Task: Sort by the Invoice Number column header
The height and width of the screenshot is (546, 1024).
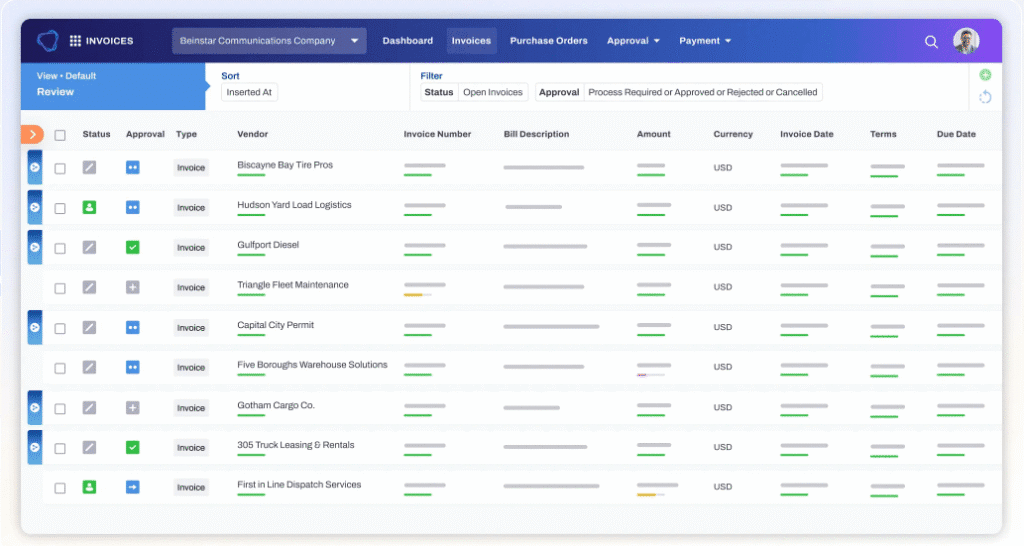Action: point(437,134)
